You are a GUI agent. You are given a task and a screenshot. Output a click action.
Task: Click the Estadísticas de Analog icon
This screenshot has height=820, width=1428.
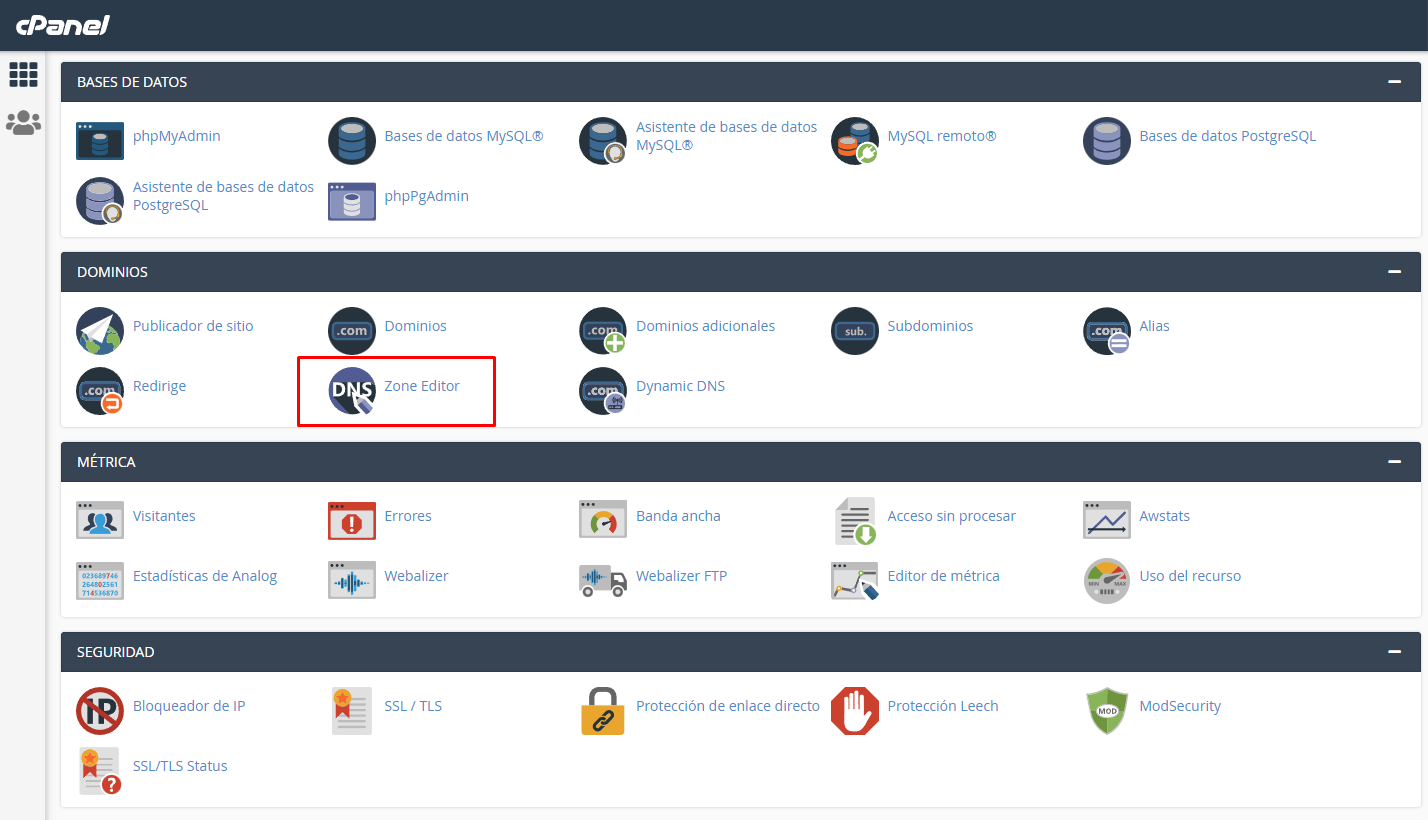pyautogui.click(x=100, y=581)
